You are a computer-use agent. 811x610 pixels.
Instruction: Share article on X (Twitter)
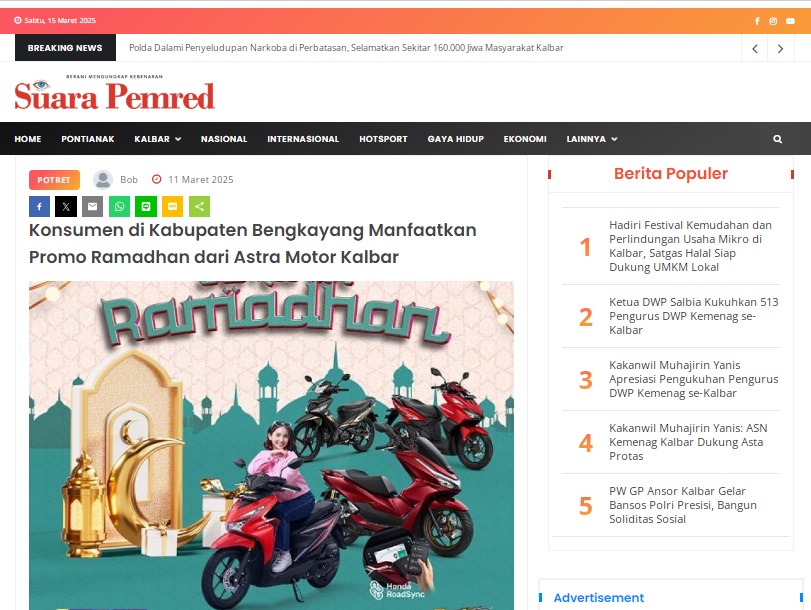(66, 206)
